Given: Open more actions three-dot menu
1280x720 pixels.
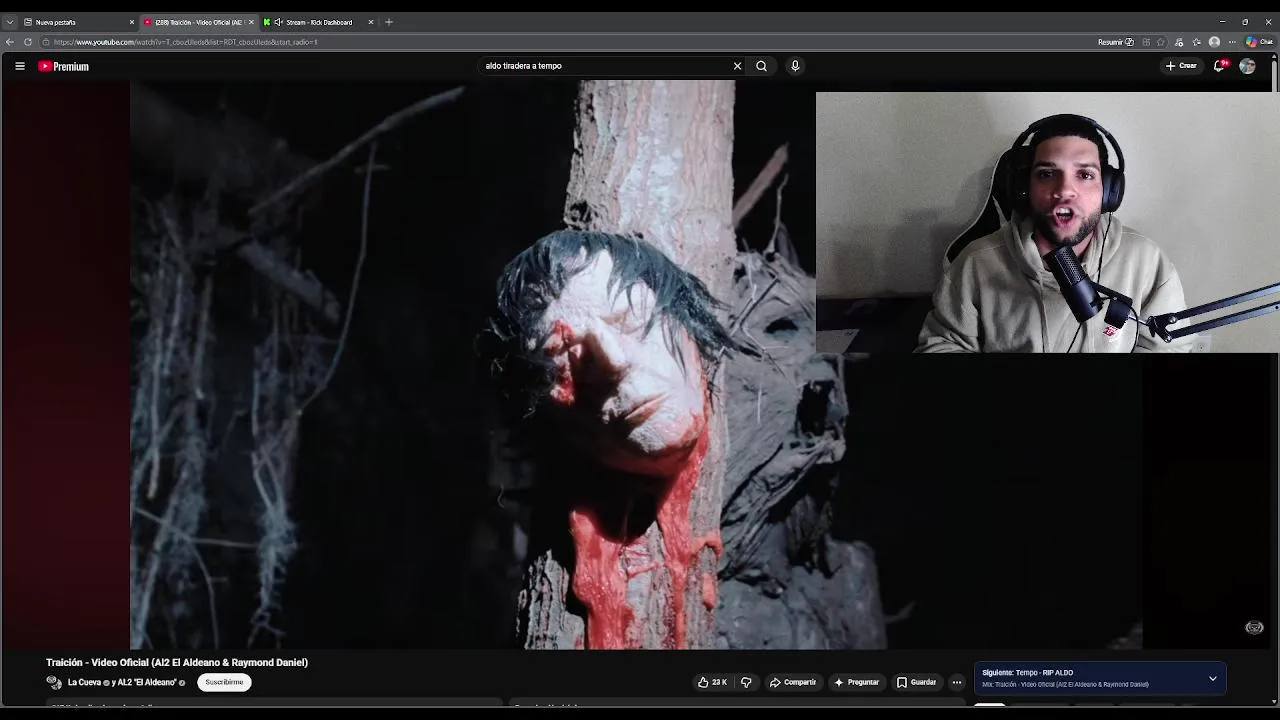Looking at the screenshot, I should 957,682.
